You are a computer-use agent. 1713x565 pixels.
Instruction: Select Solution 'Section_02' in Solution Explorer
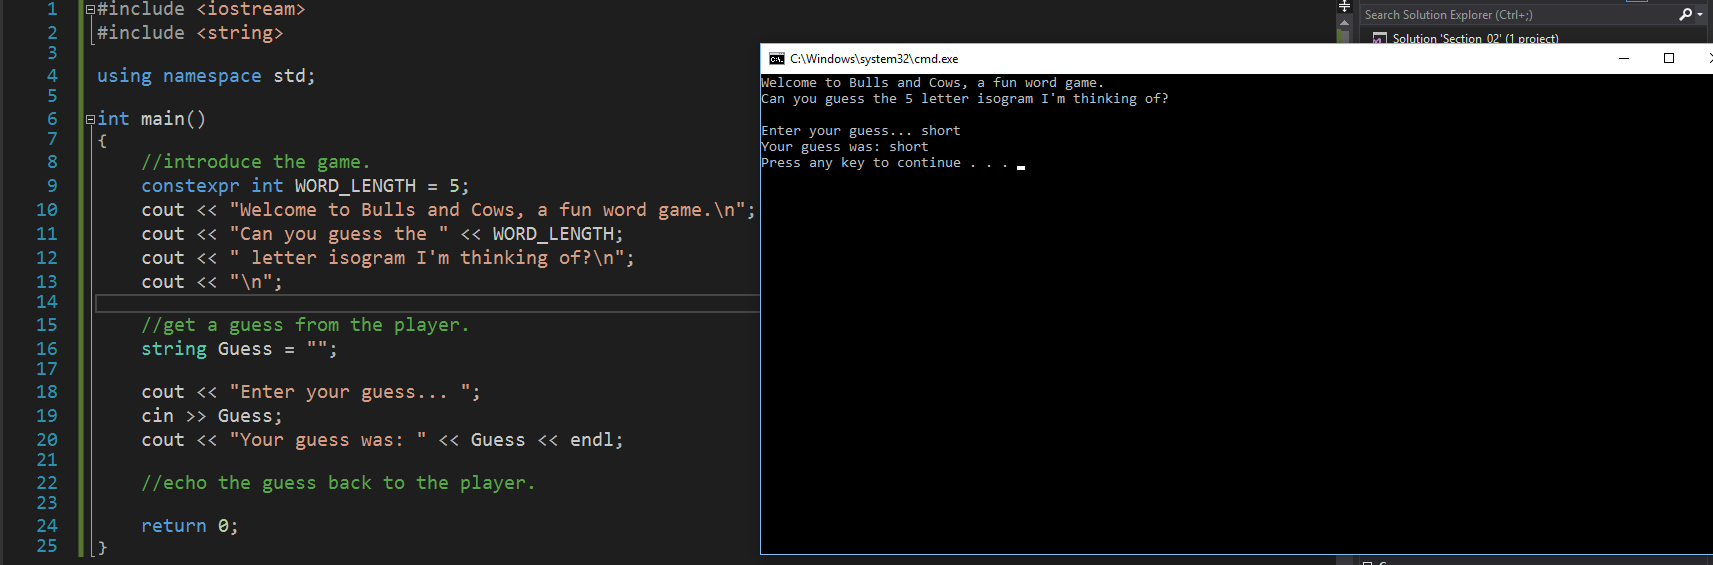(x=1475, y=39)
